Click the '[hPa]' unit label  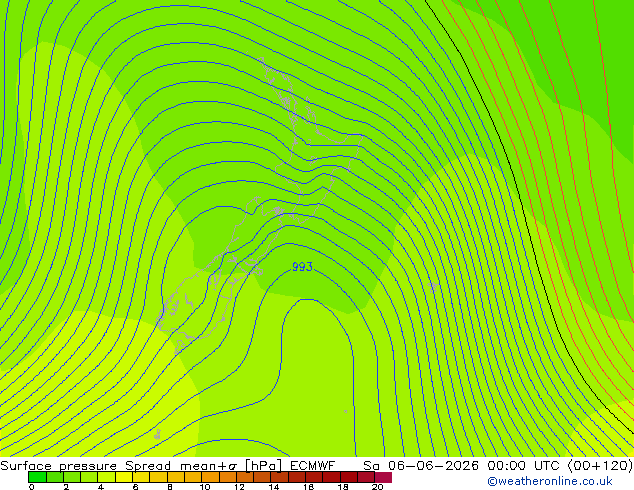tap(263, 466)
